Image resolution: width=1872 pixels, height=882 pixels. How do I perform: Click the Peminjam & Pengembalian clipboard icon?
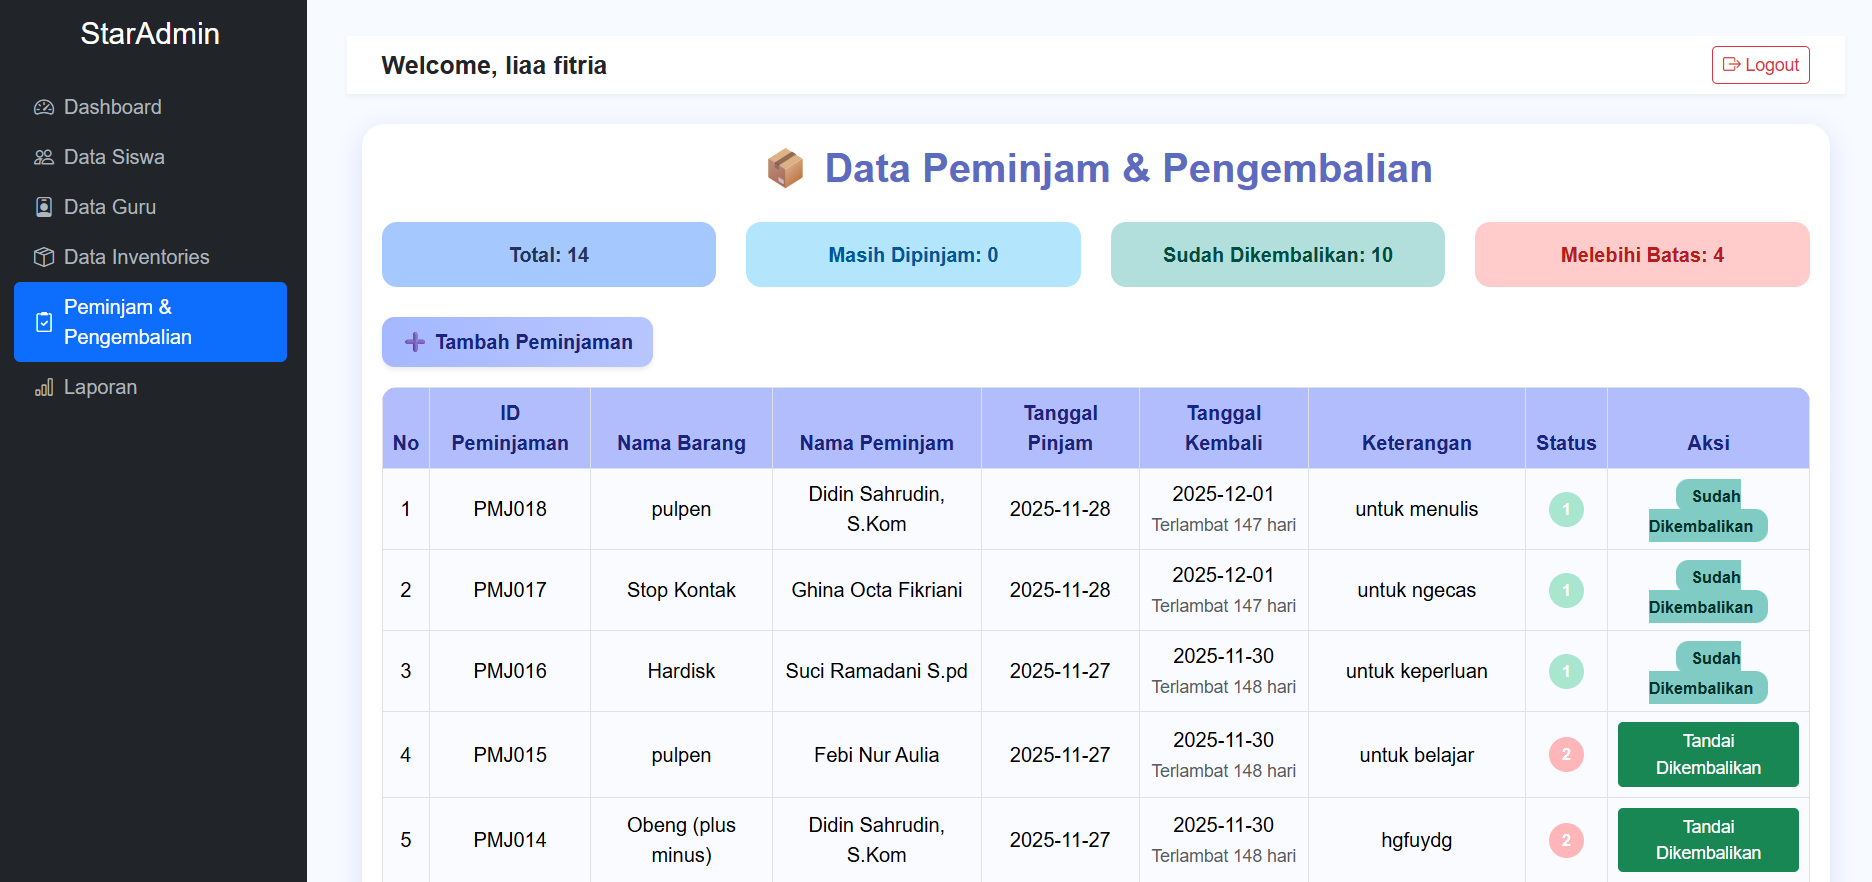pos(44,322)
